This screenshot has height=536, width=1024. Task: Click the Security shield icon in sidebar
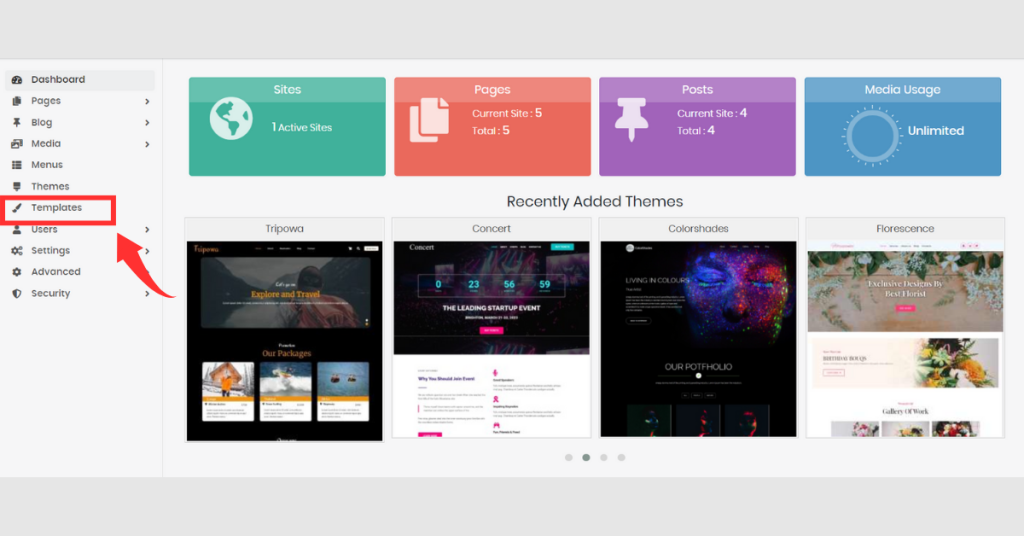click(x=17, y=293)
